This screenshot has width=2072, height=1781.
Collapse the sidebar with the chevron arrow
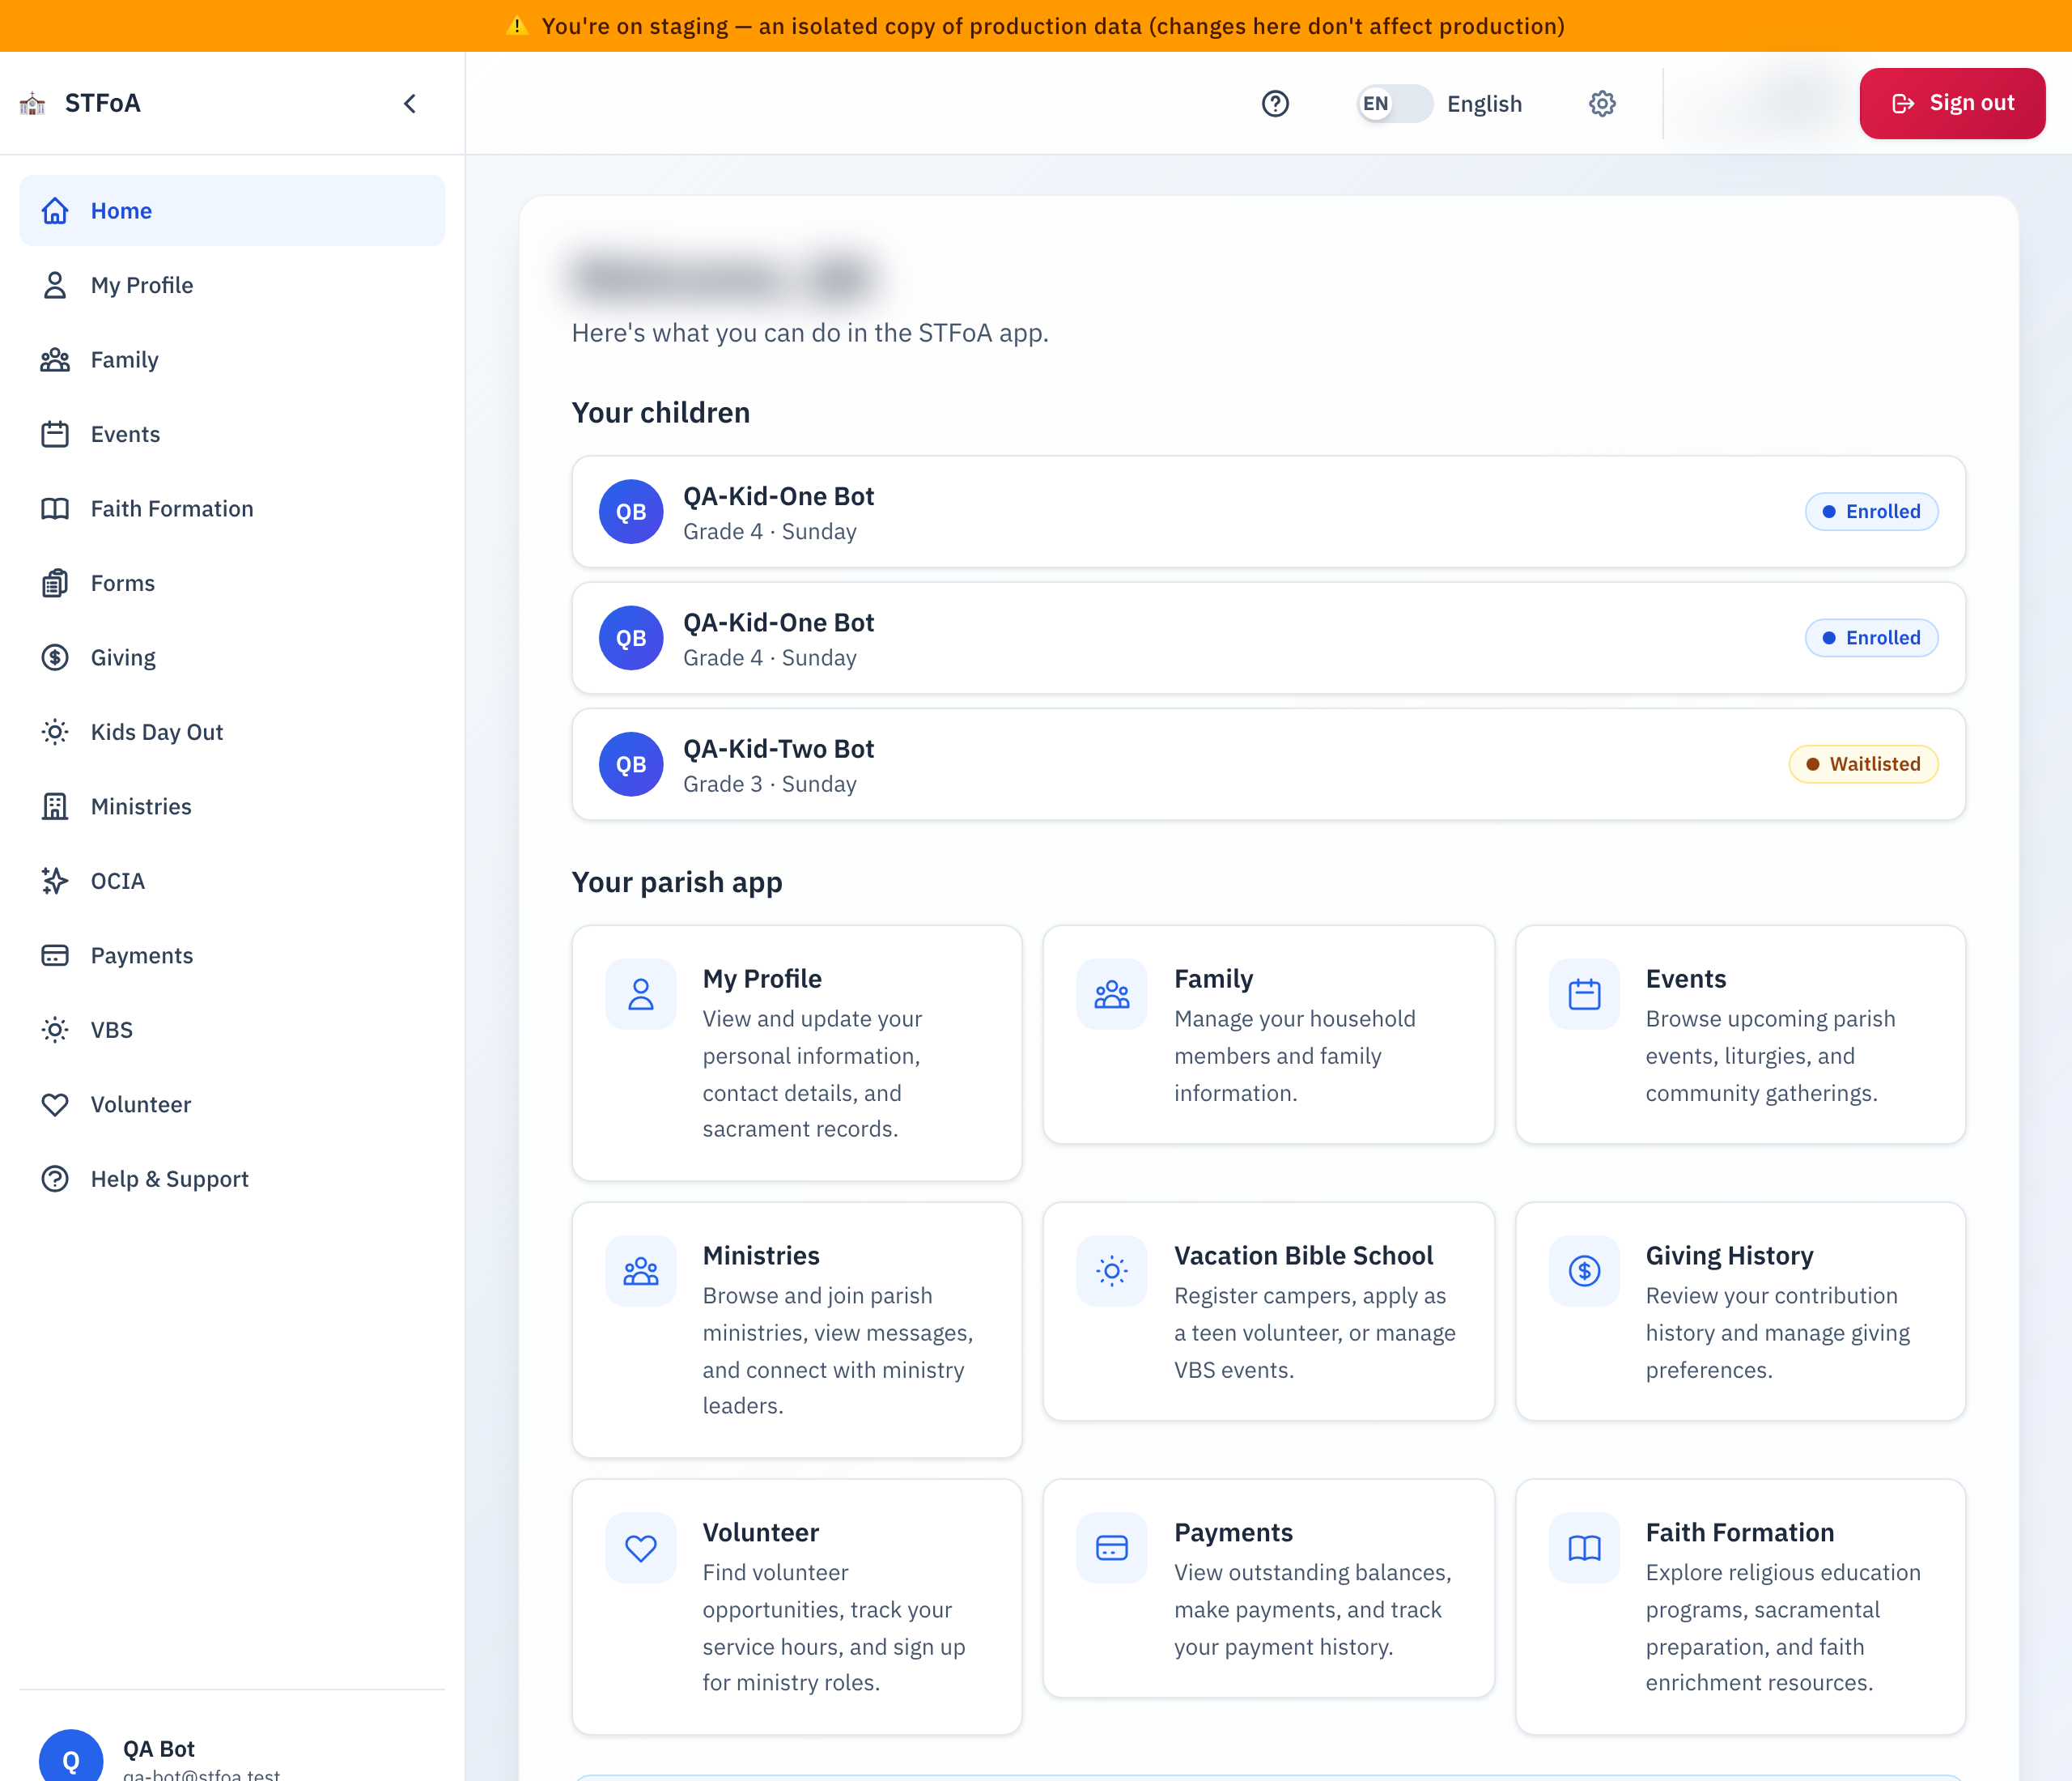(410, 103)
